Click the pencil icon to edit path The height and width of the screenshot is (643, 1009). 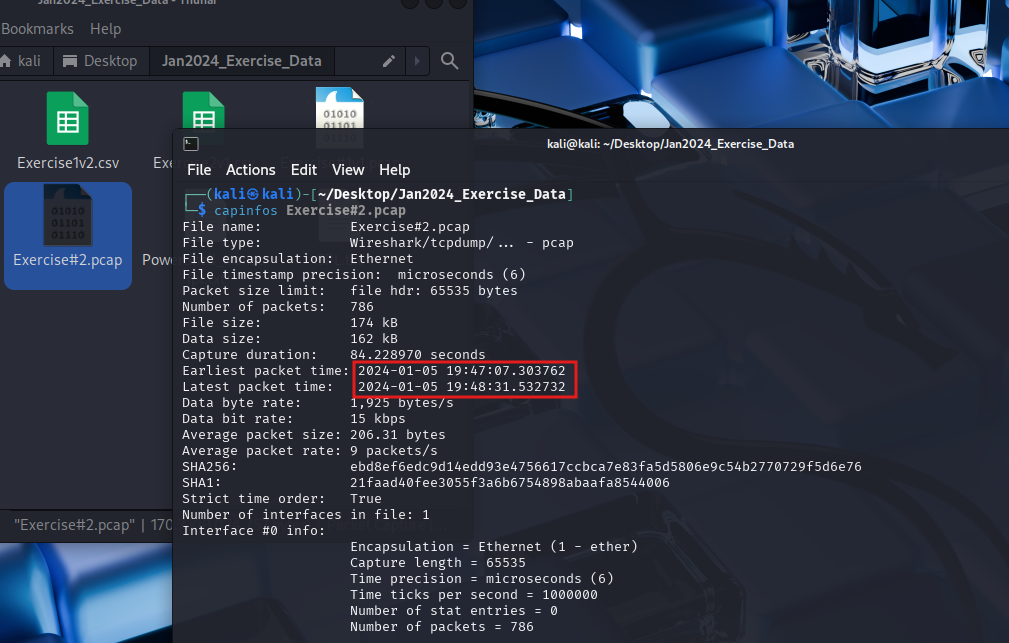click(389, 61)
